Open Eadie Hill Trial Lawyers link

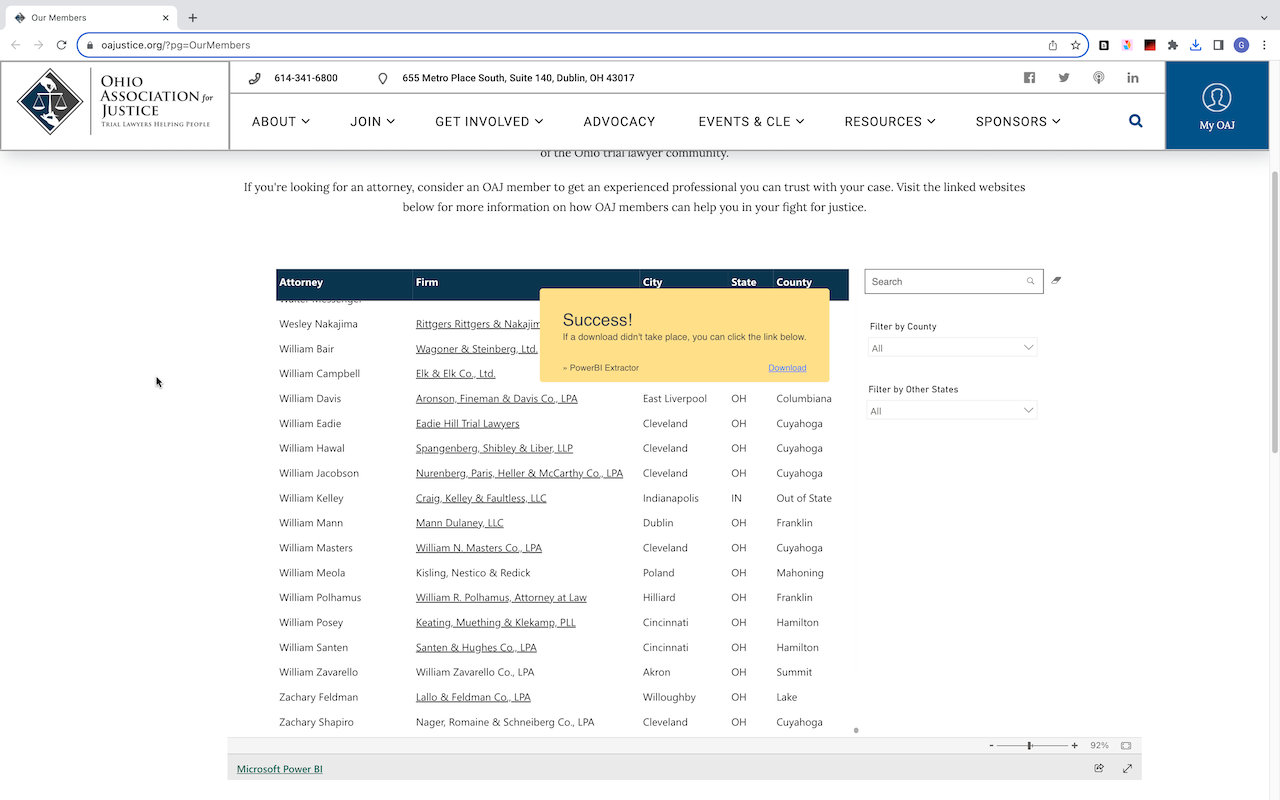pyautogui.click(x=468, y=424)
